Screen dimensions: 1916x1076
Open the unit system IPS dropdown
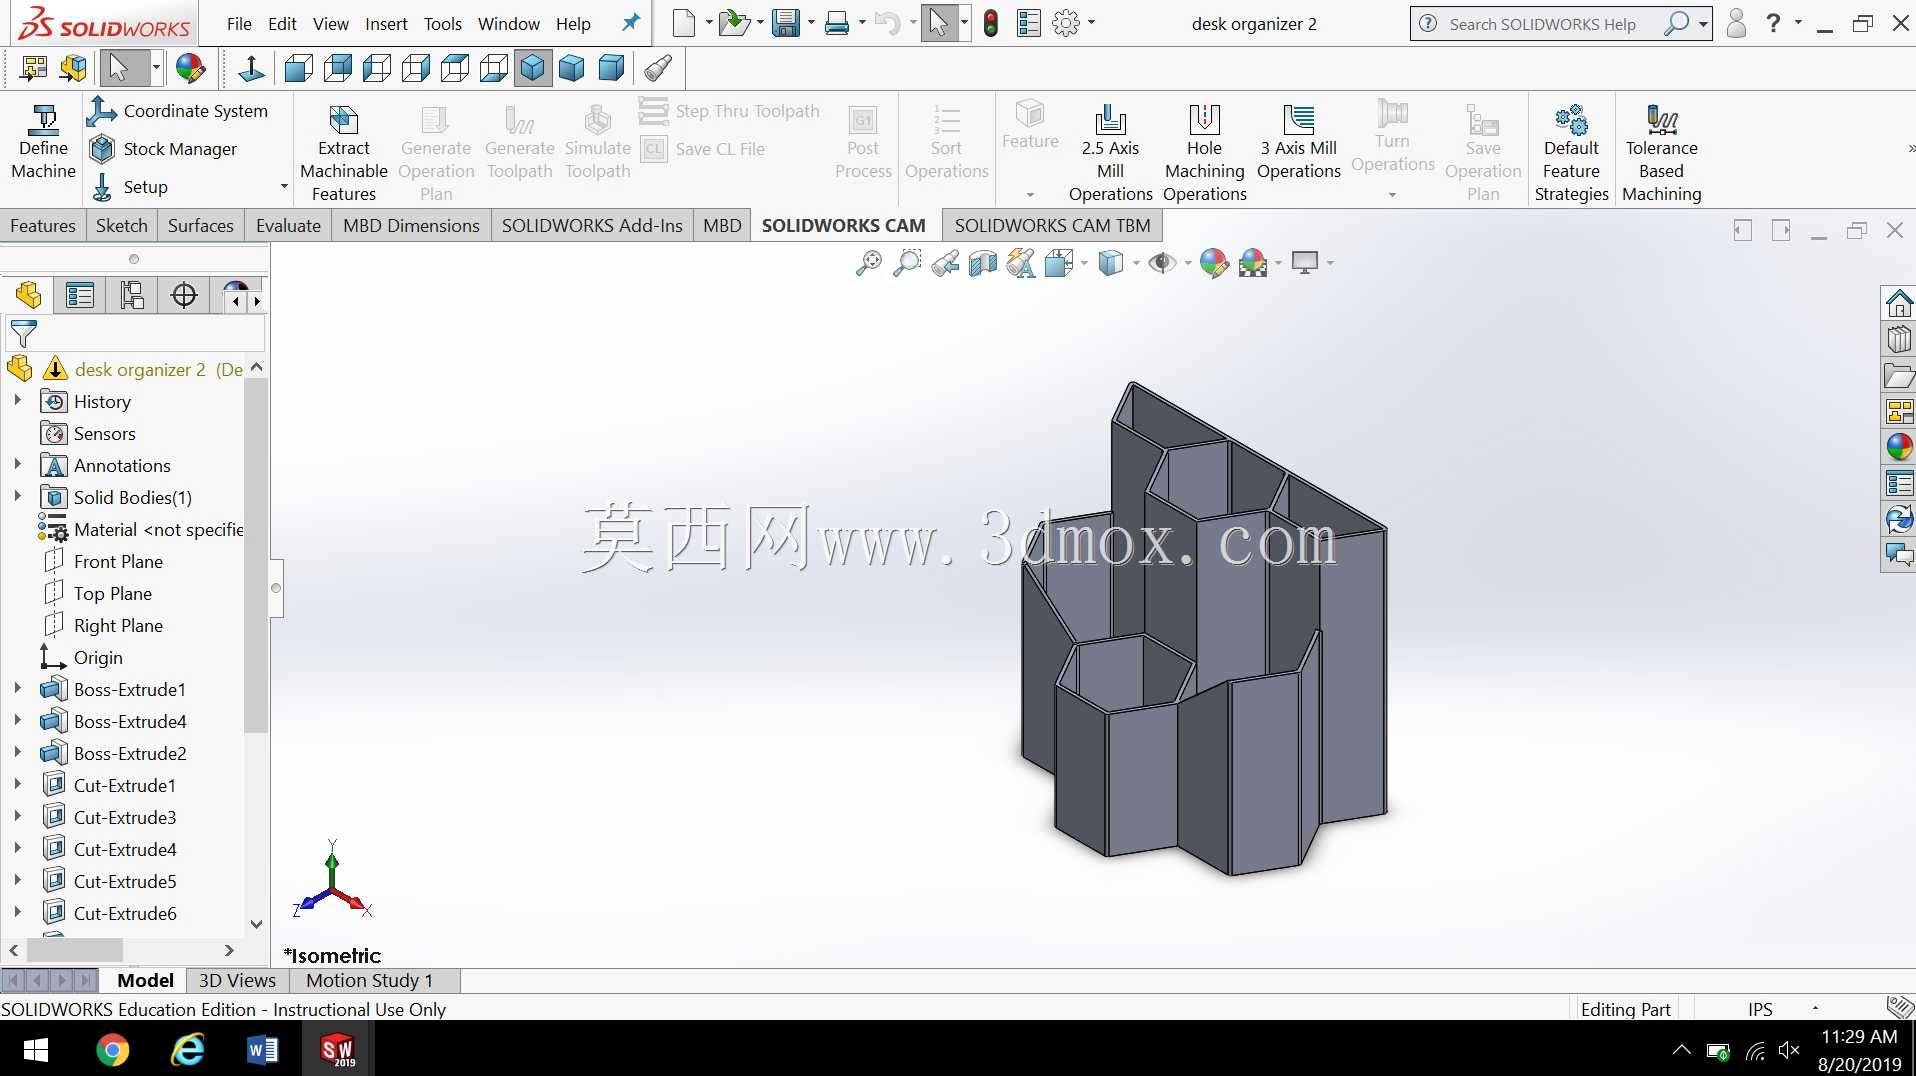click(1815, 1009)
